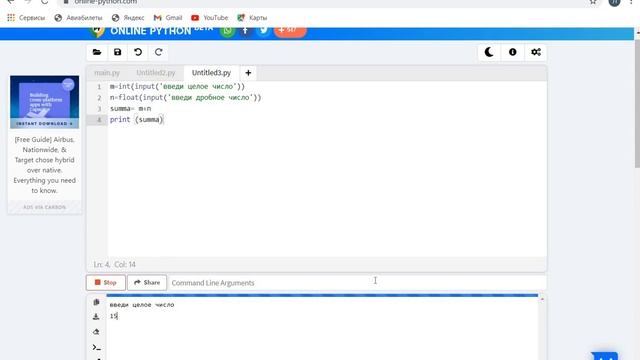
Task: Click the print (summa) code line
Action: coord(136,120)
